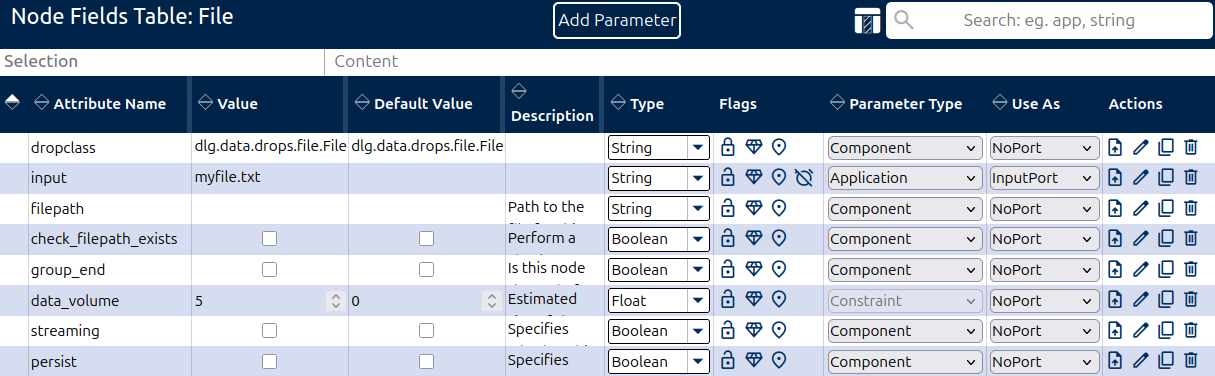Click the move-up action icon for persist row

(x=1116, y=362)
